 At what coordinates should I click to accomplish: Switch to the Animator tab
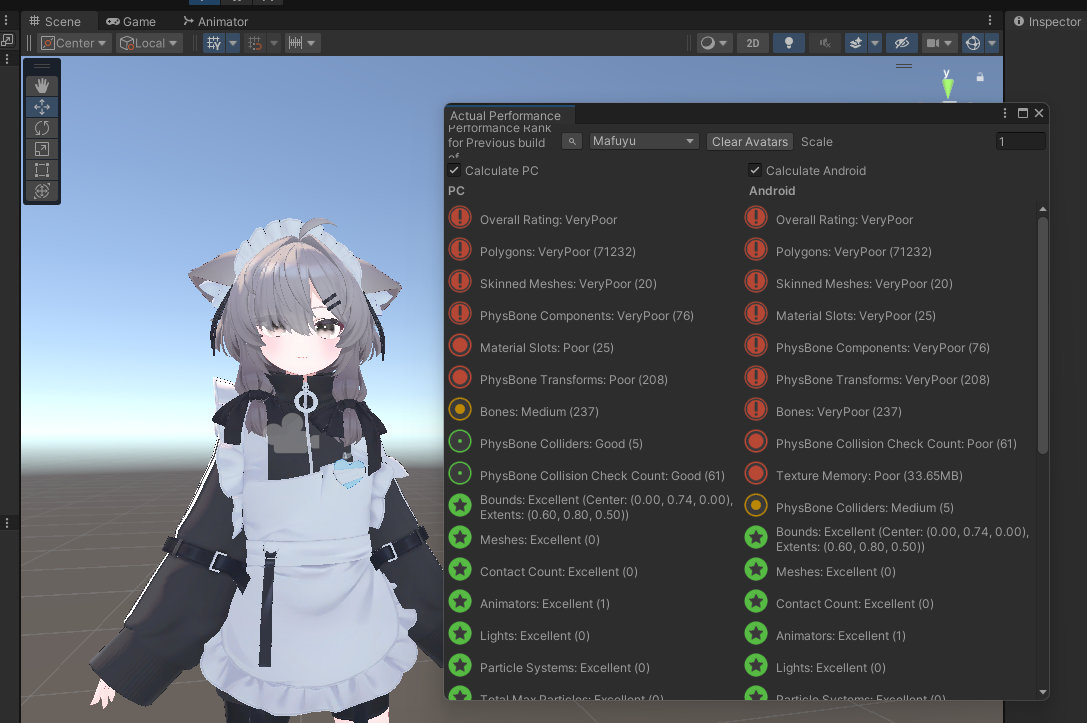tap(216, 21)
